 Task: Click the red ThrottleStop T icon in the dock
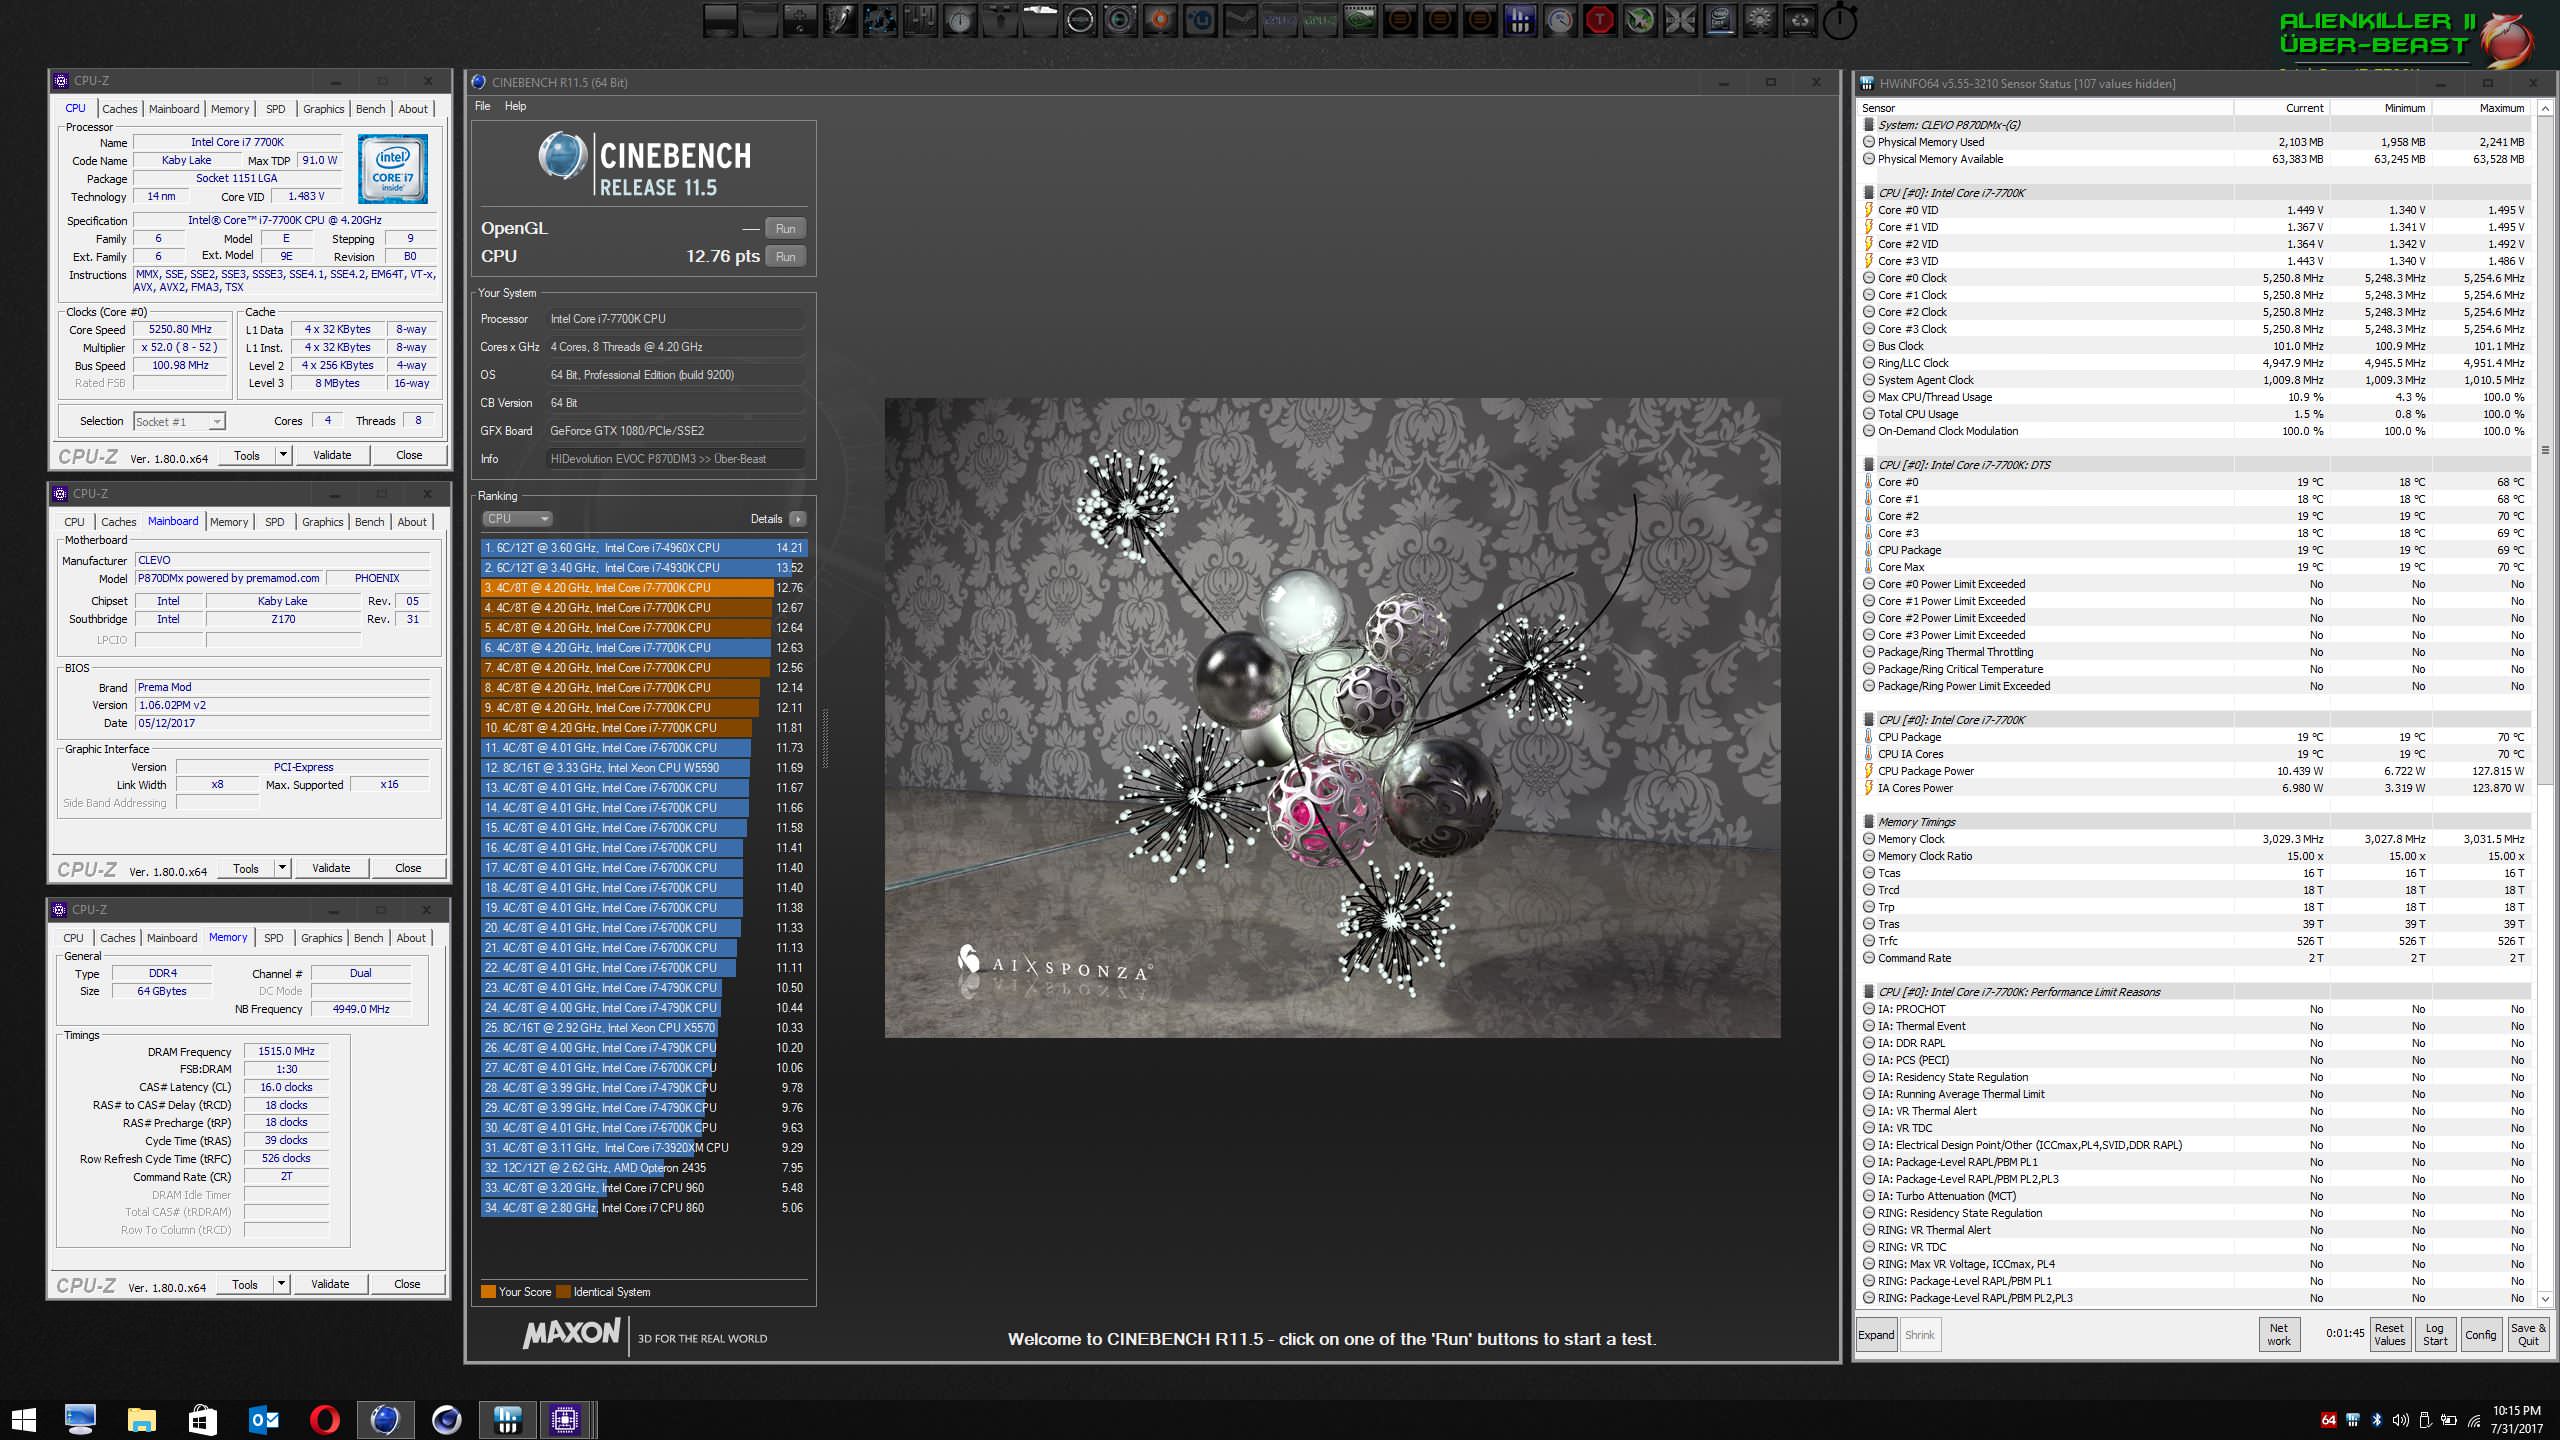1600,21
